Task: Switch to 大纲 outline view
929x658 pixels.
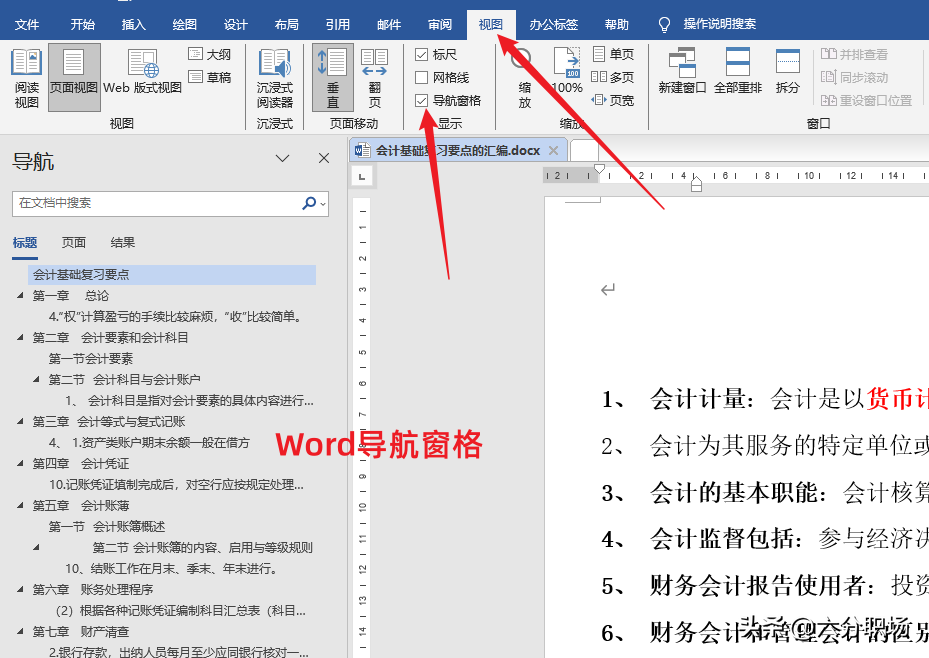Action: click(210, 54)
